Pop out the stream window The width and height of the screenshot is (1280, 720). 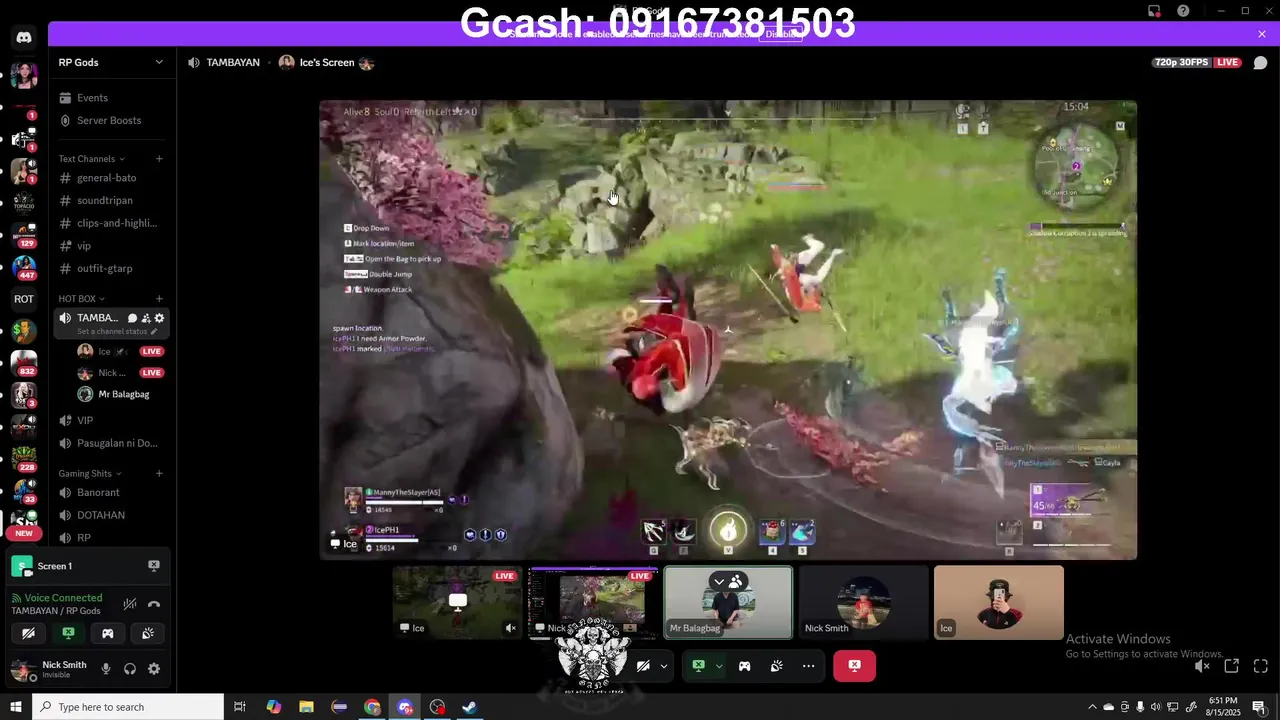click(x=1232, y=666)
